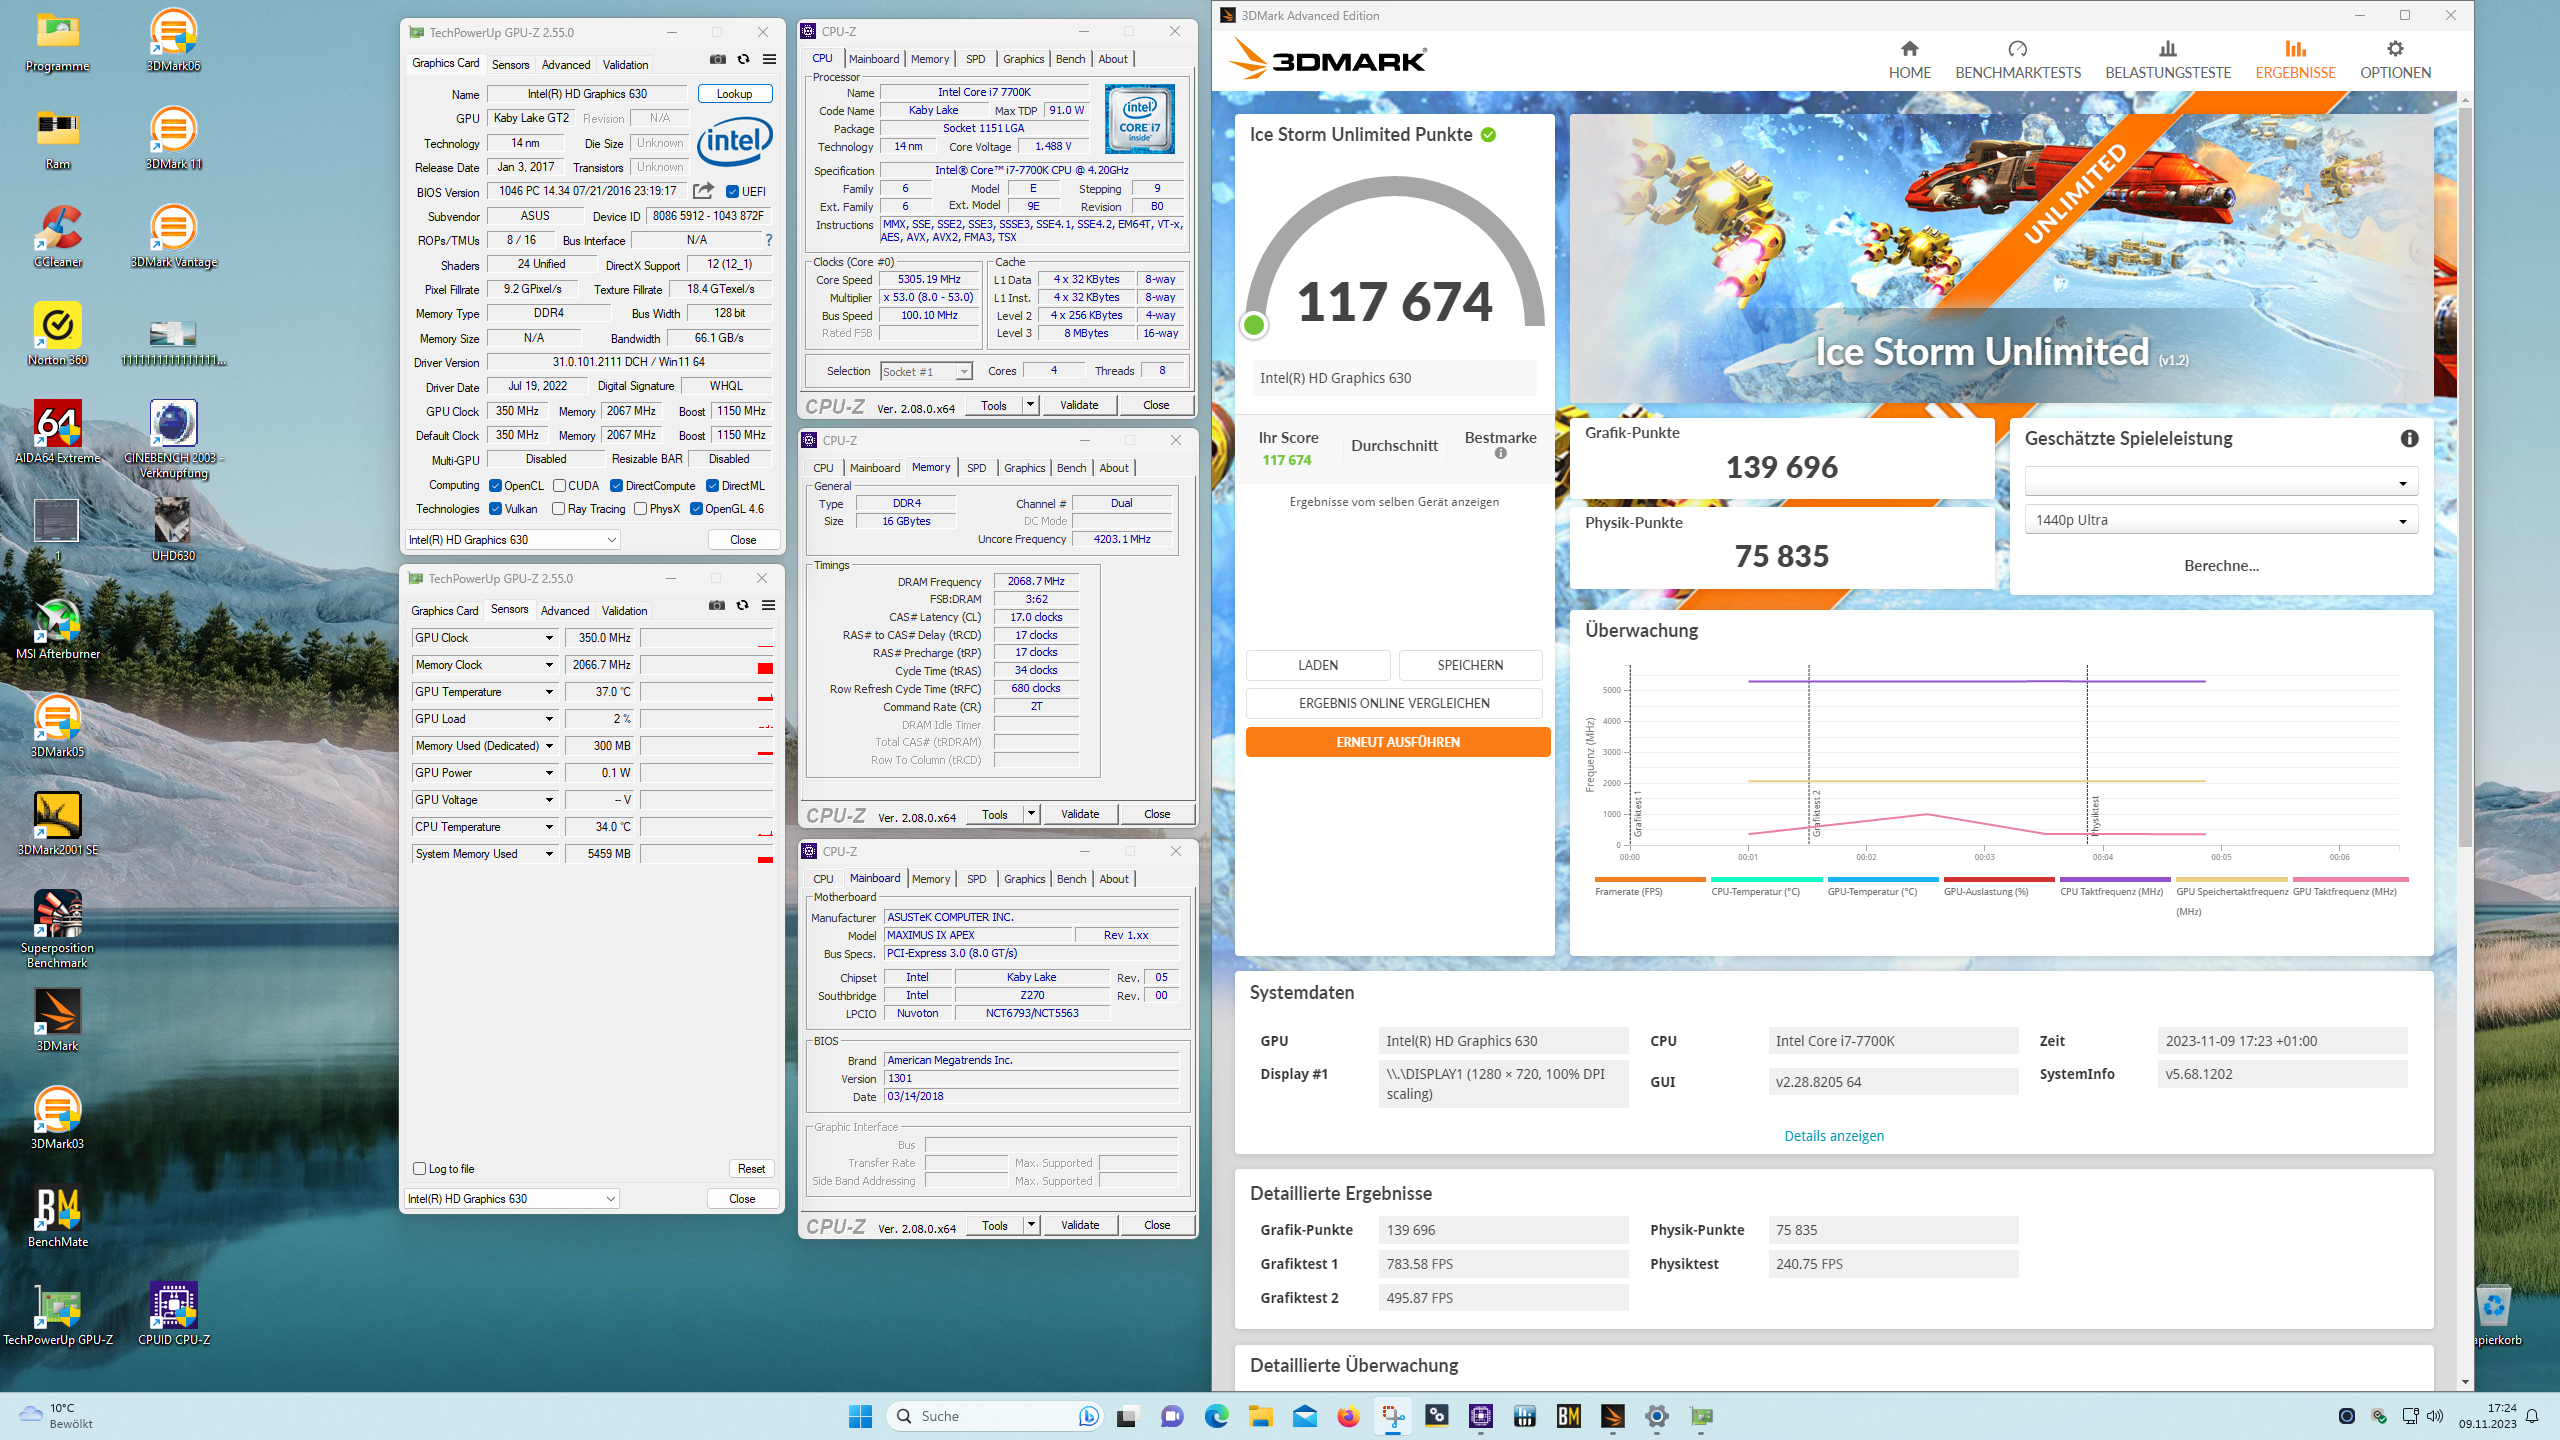Enable Log to file in GPU-Z Sensors
Viewport: 2560px width, 1440px height.
(x=419, y=1168)
